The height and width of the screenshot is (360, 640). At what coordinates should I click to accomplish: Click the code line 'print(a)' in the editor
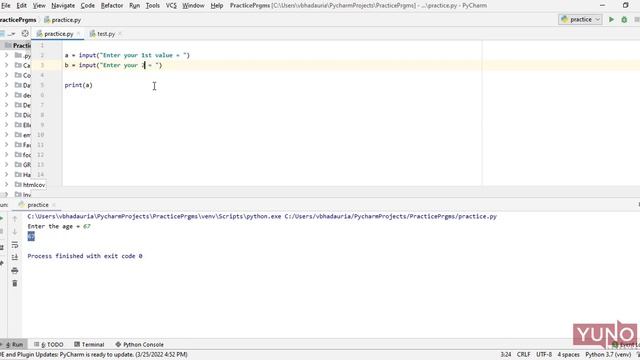[x=78, y=85]
